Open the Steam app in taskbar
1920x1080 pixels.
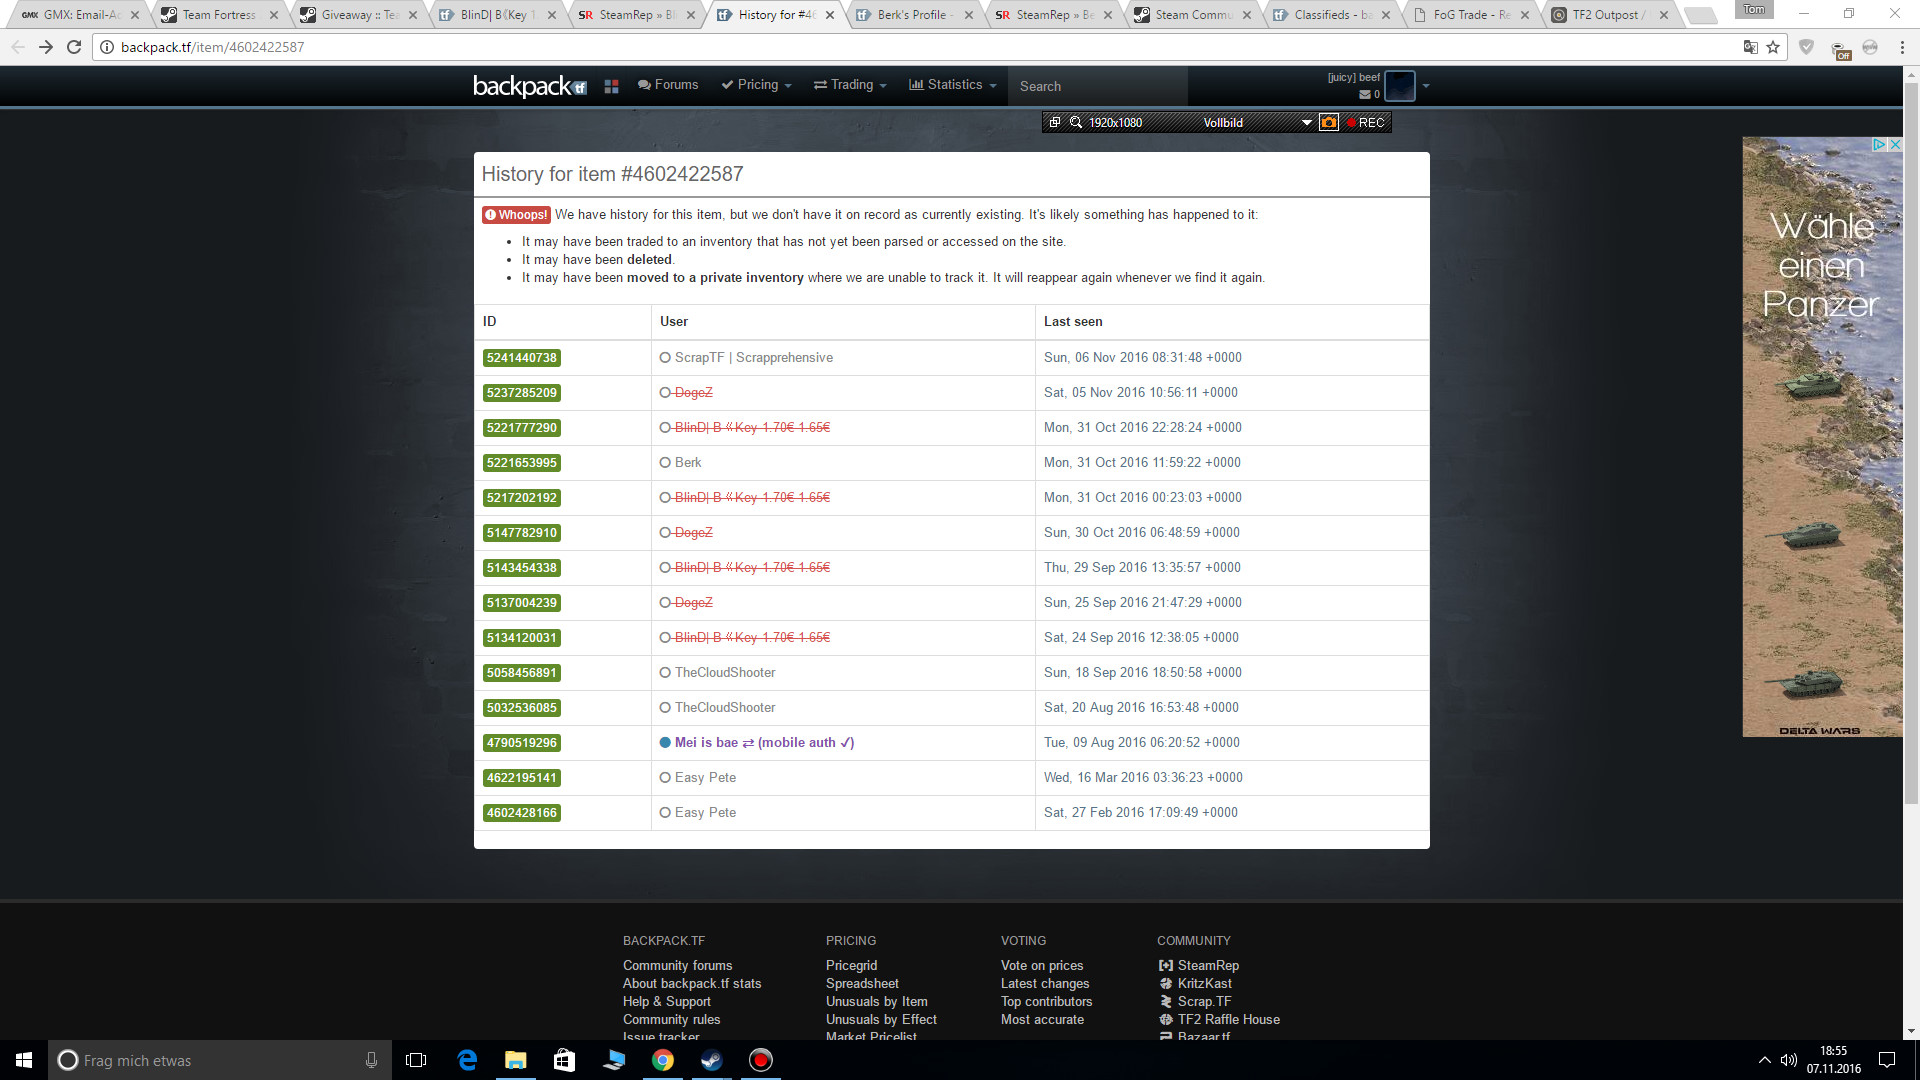click(712, 1060)
